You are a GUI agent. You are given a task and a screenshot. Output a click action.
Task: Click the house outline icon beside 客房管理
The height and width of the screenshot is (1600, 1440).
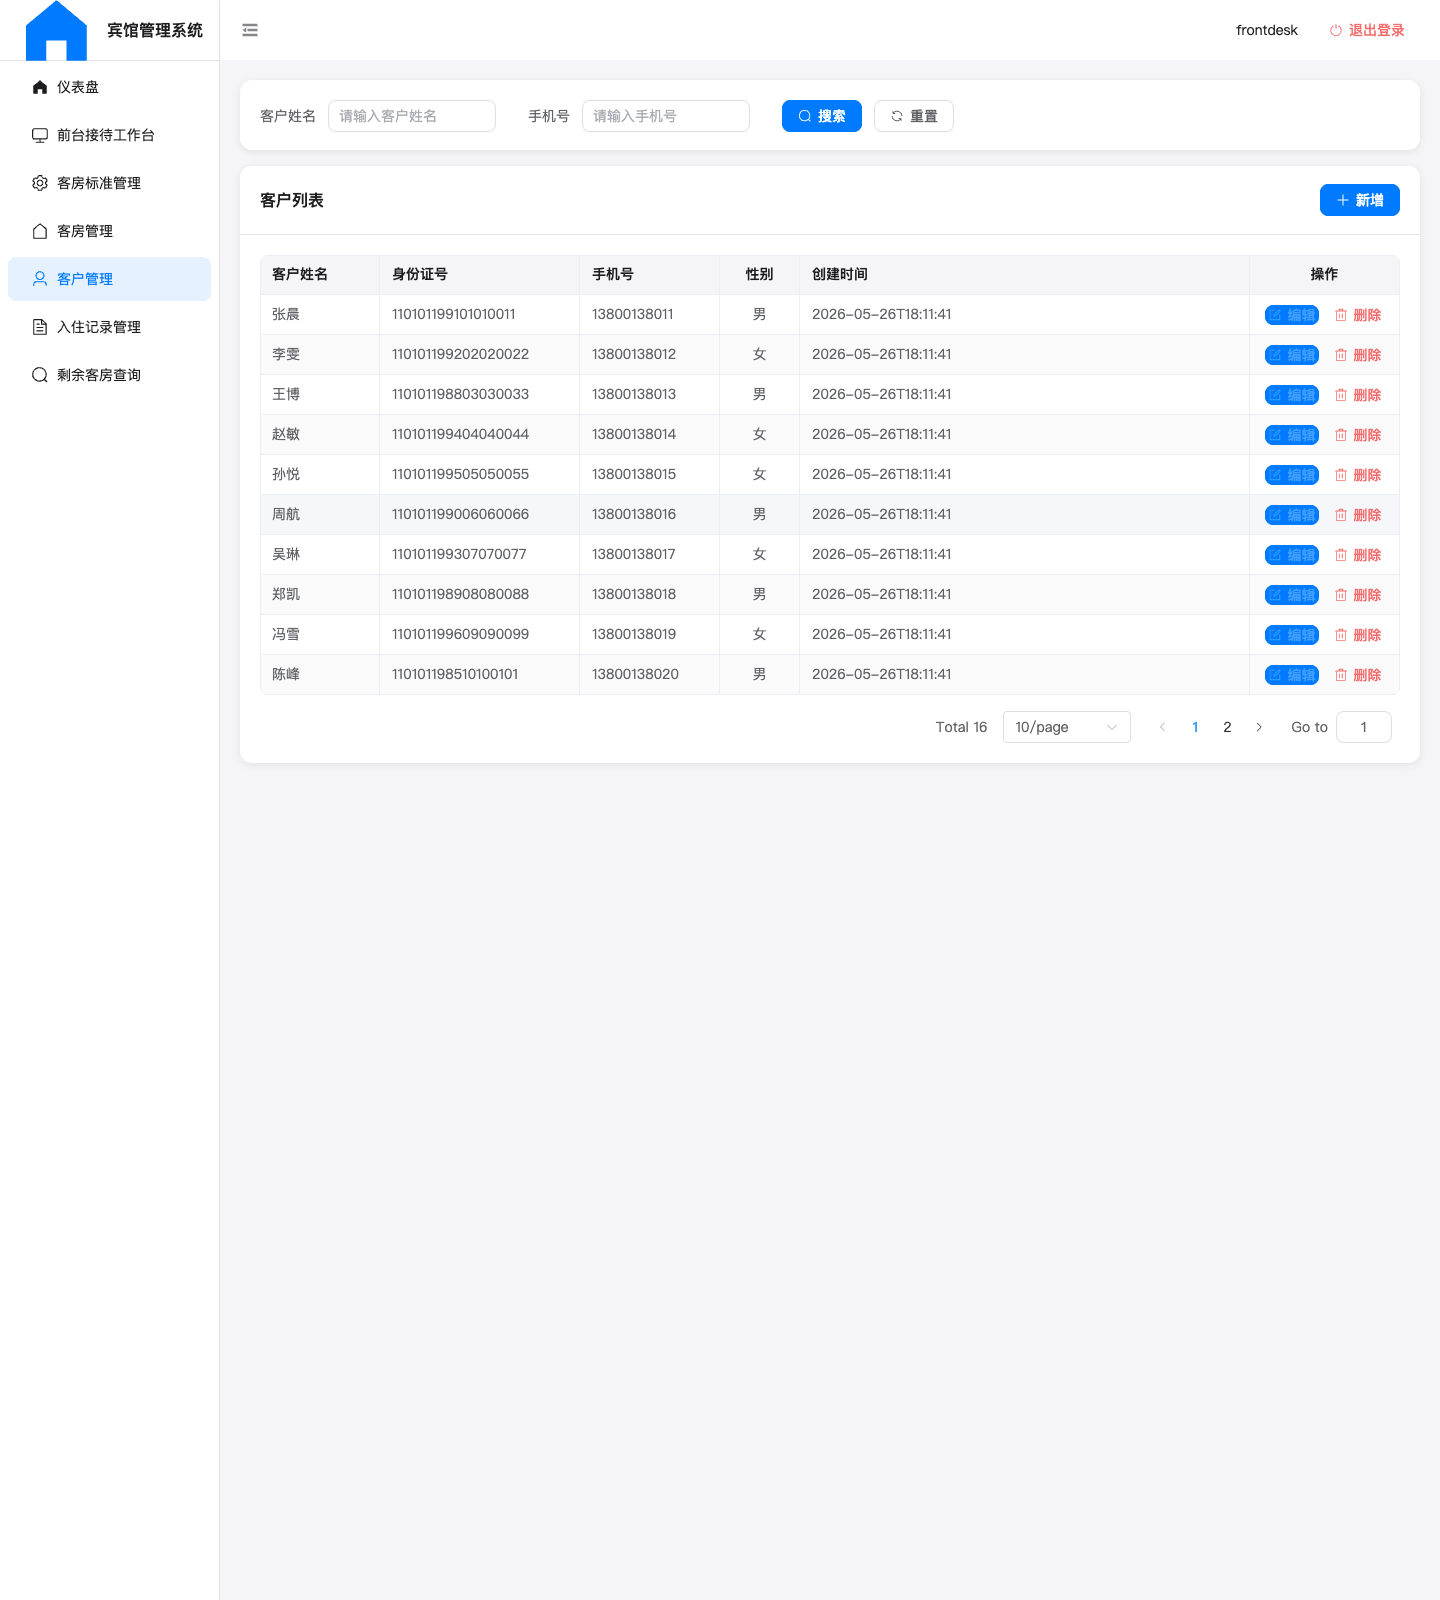coord(40,231)
